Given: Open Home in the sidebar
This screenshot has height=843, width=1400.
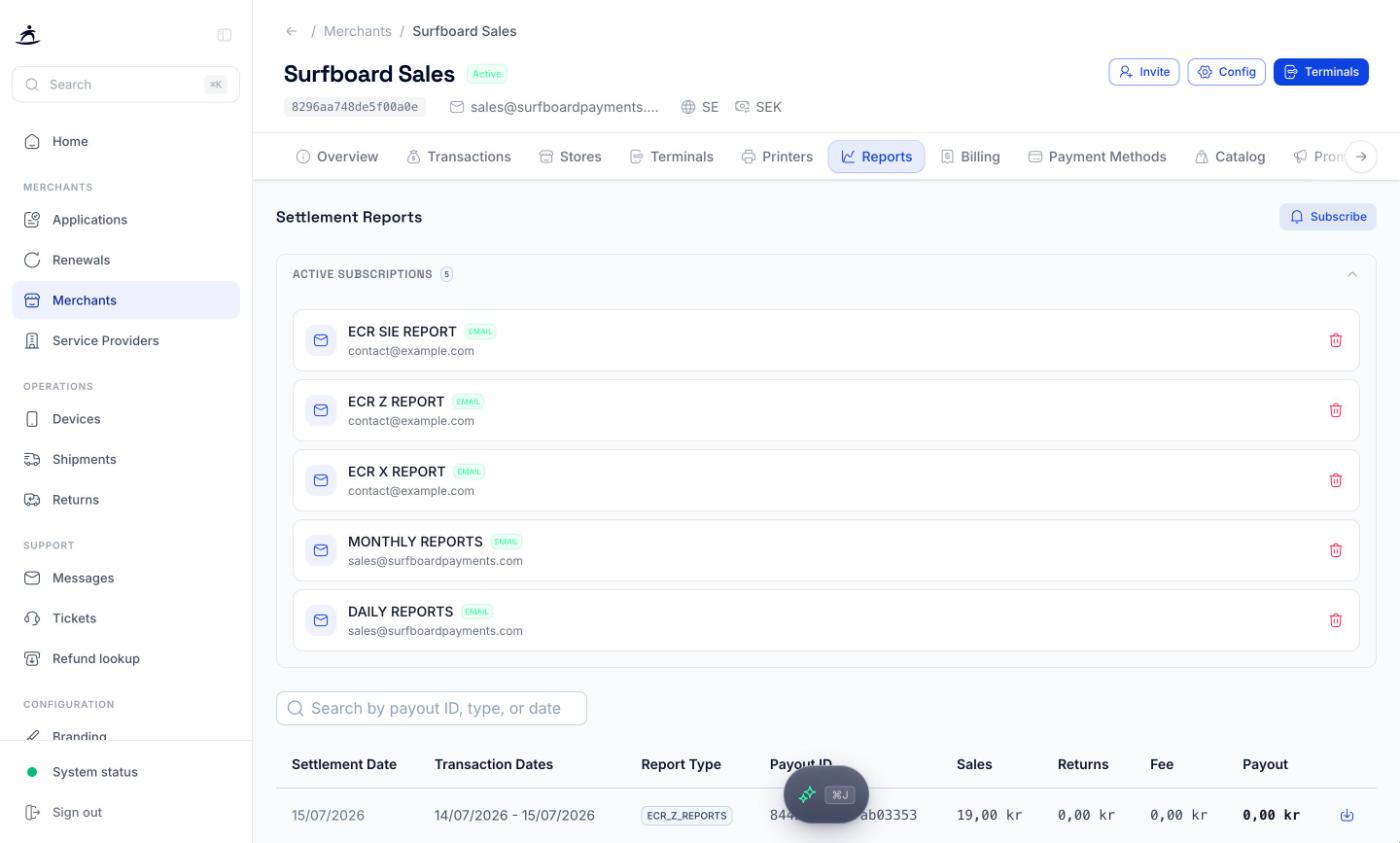Looking at the screenshot, I should [126, 141].
